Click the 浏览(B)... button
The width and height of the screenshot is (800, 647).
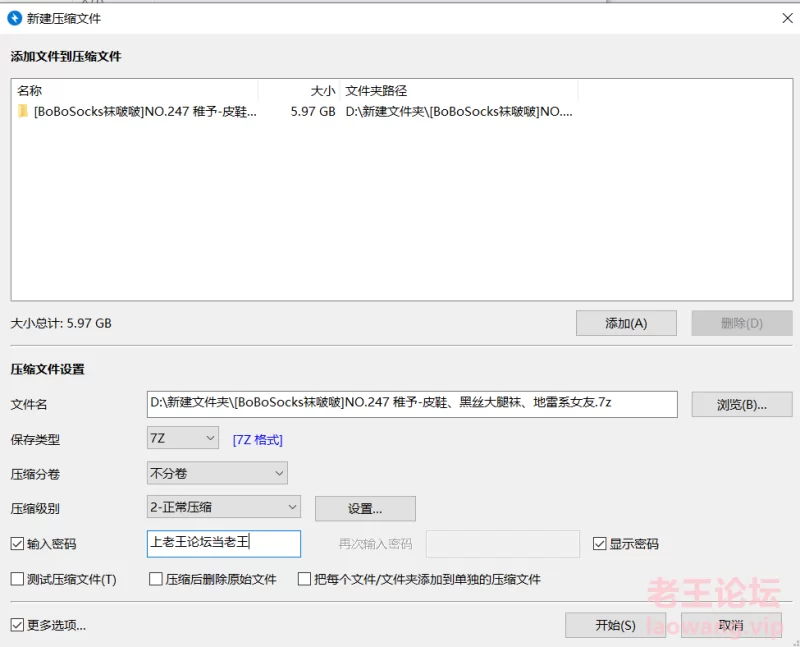pos(742,404)
